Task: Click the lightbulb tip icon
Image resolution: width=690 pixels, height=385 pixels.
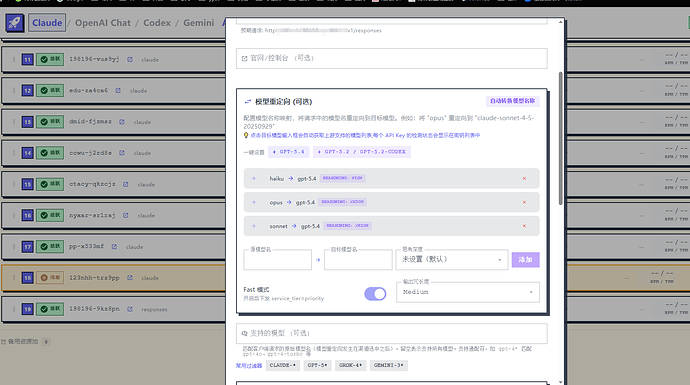Action: (246, 135)
